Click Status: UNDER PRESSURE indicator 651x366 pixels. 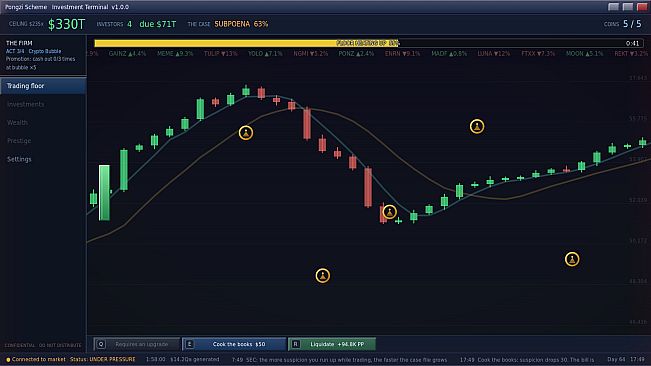pos(103,359)
